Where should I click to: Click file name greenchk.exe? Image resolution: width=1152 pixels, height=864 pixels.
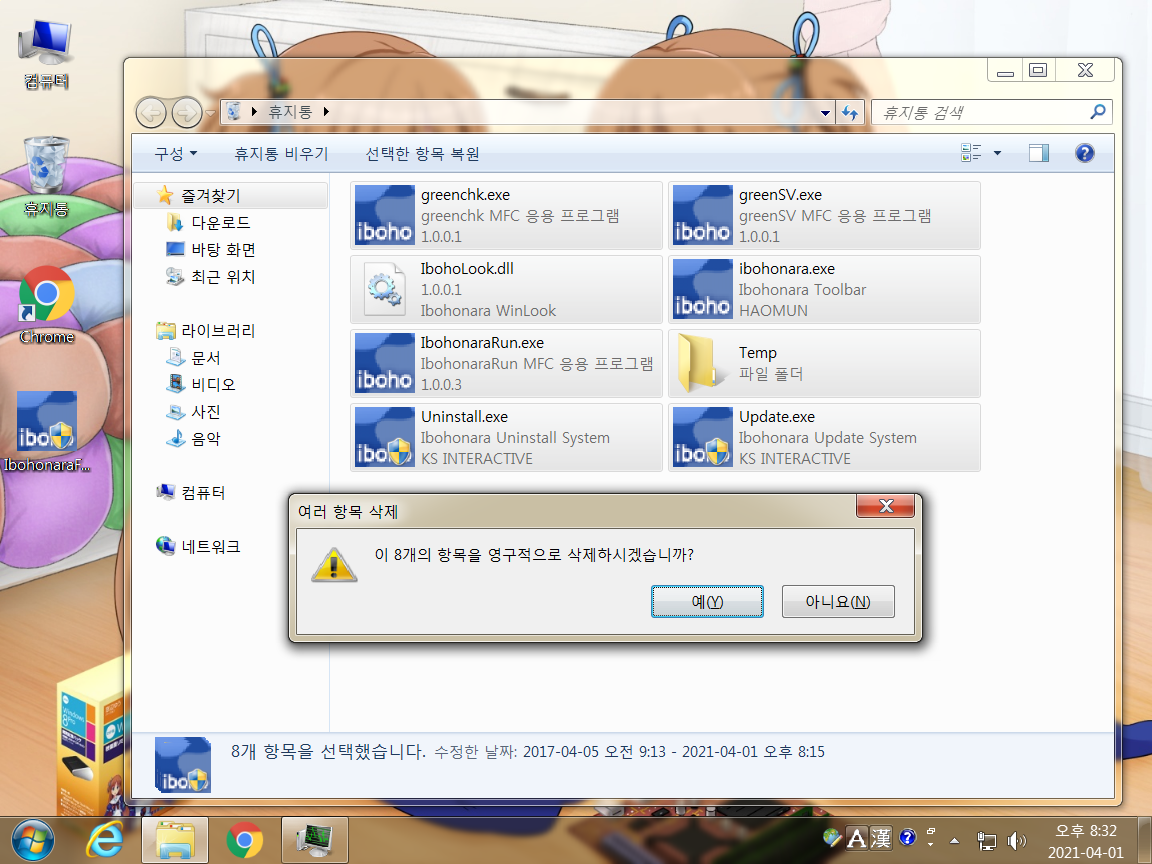[465, 195]
